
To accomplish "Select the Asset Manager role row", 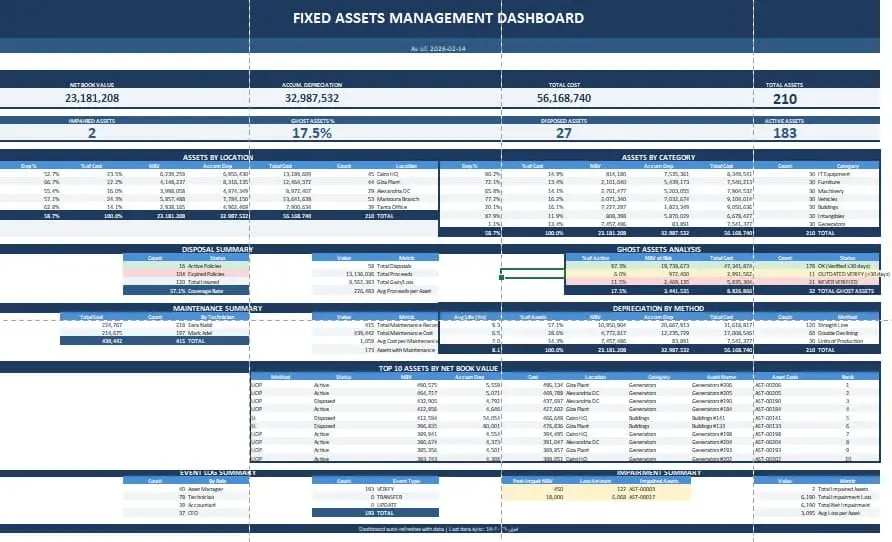I will 186,489.
